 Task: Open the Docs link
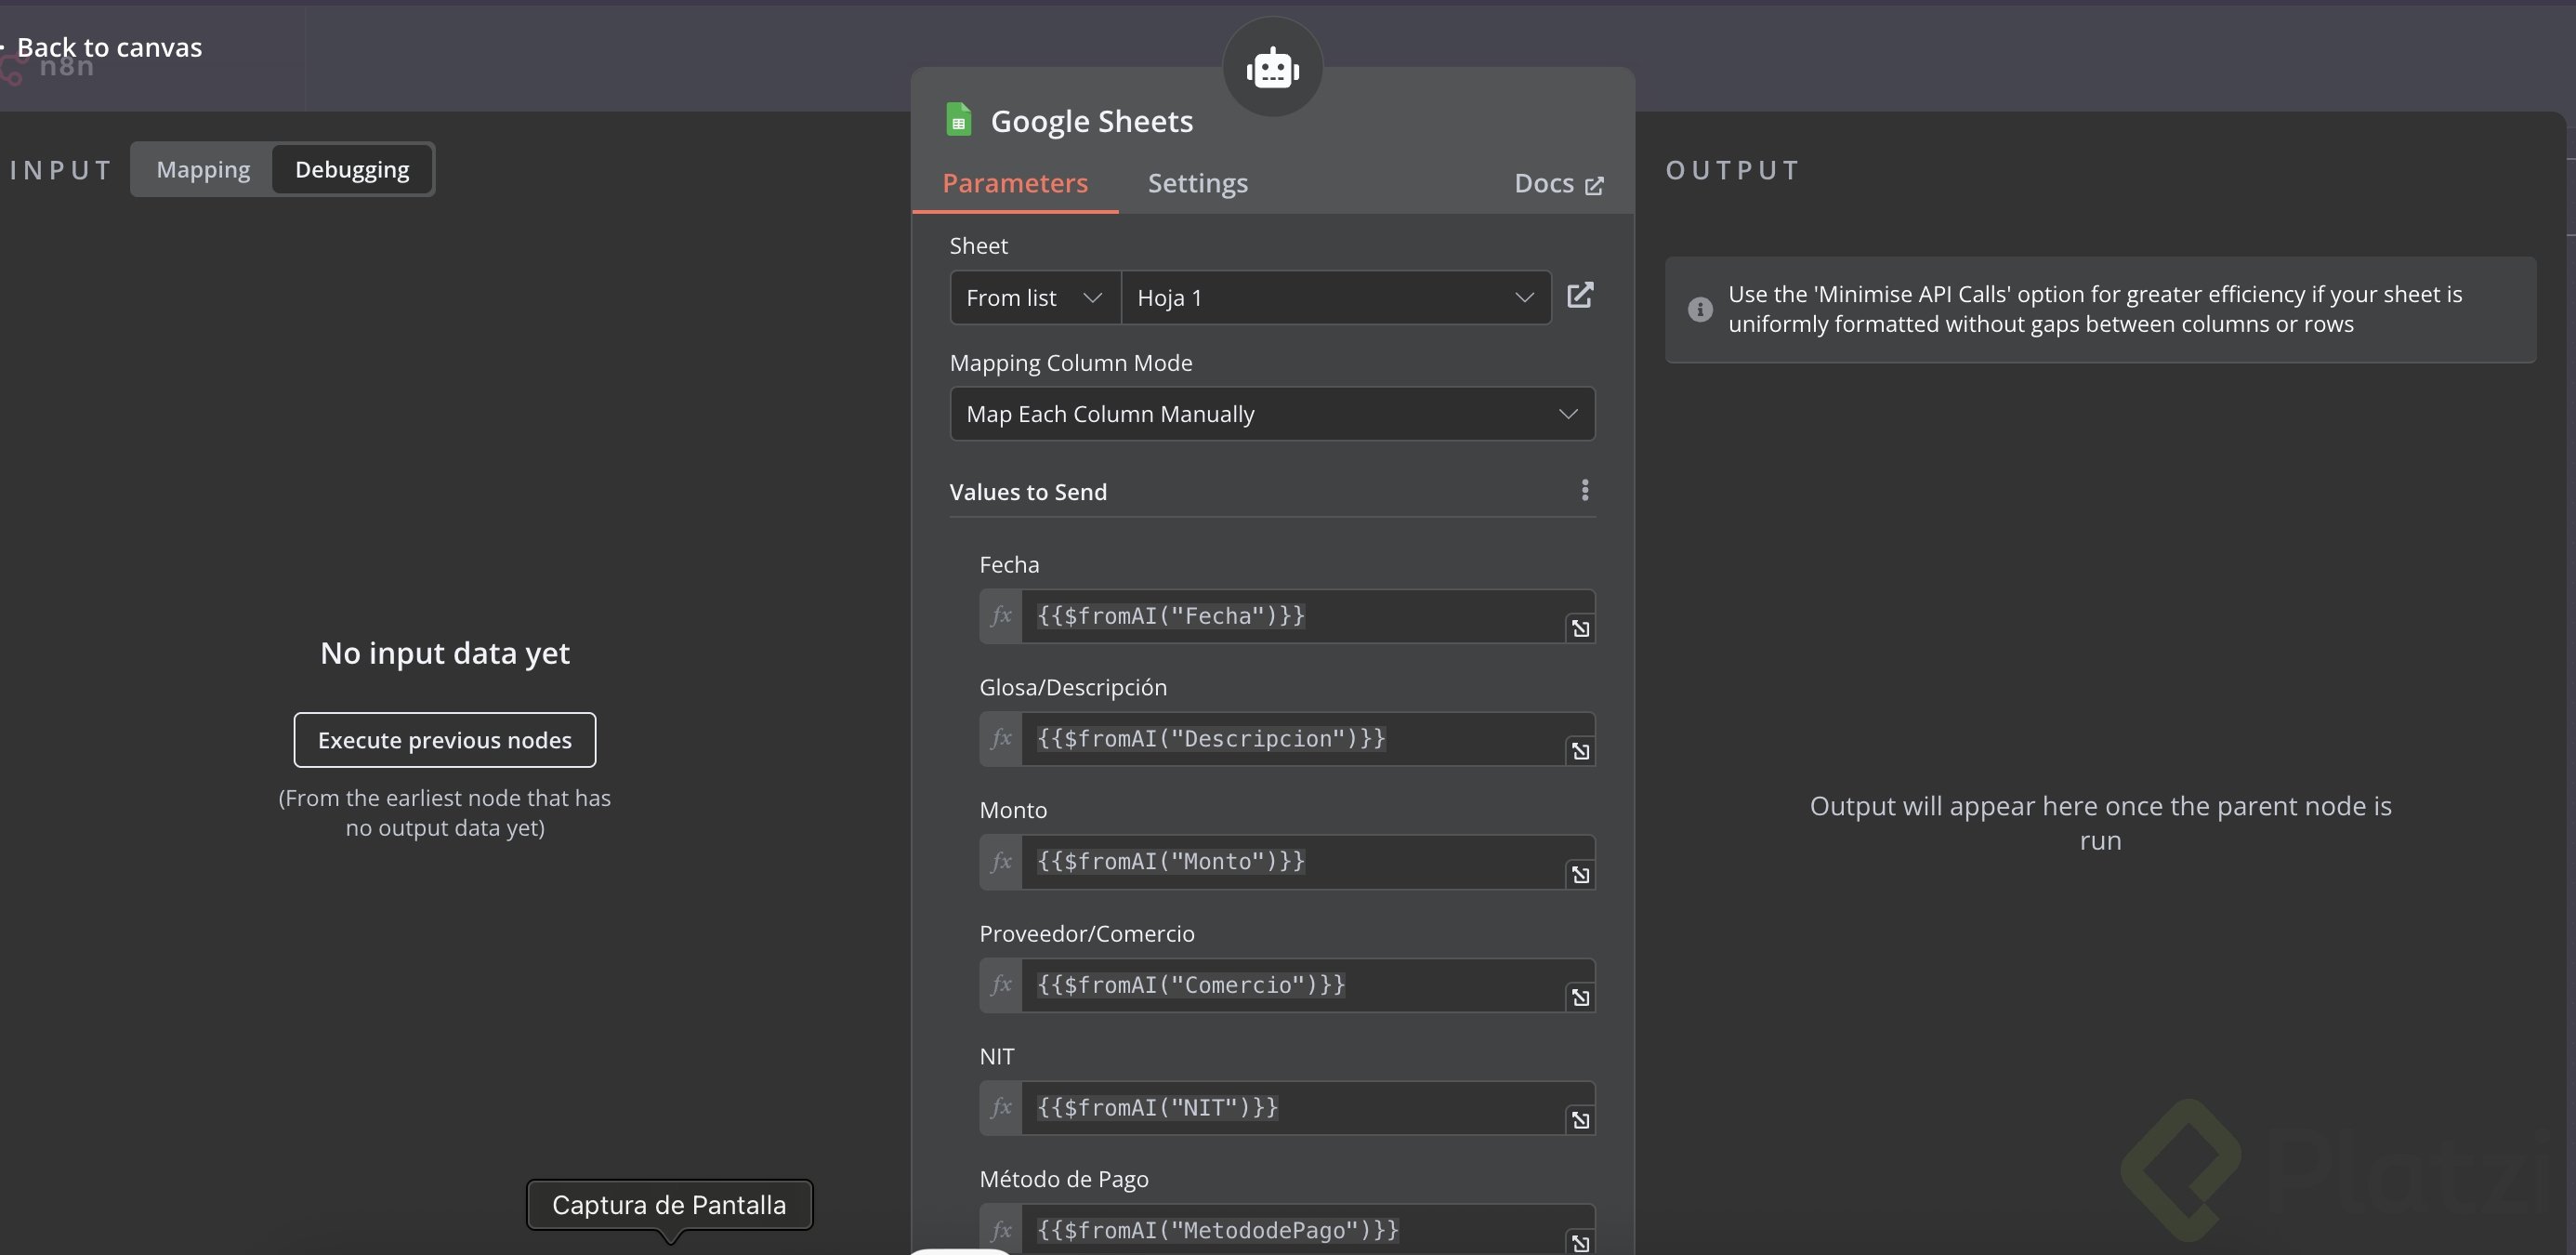[1557, 184]
